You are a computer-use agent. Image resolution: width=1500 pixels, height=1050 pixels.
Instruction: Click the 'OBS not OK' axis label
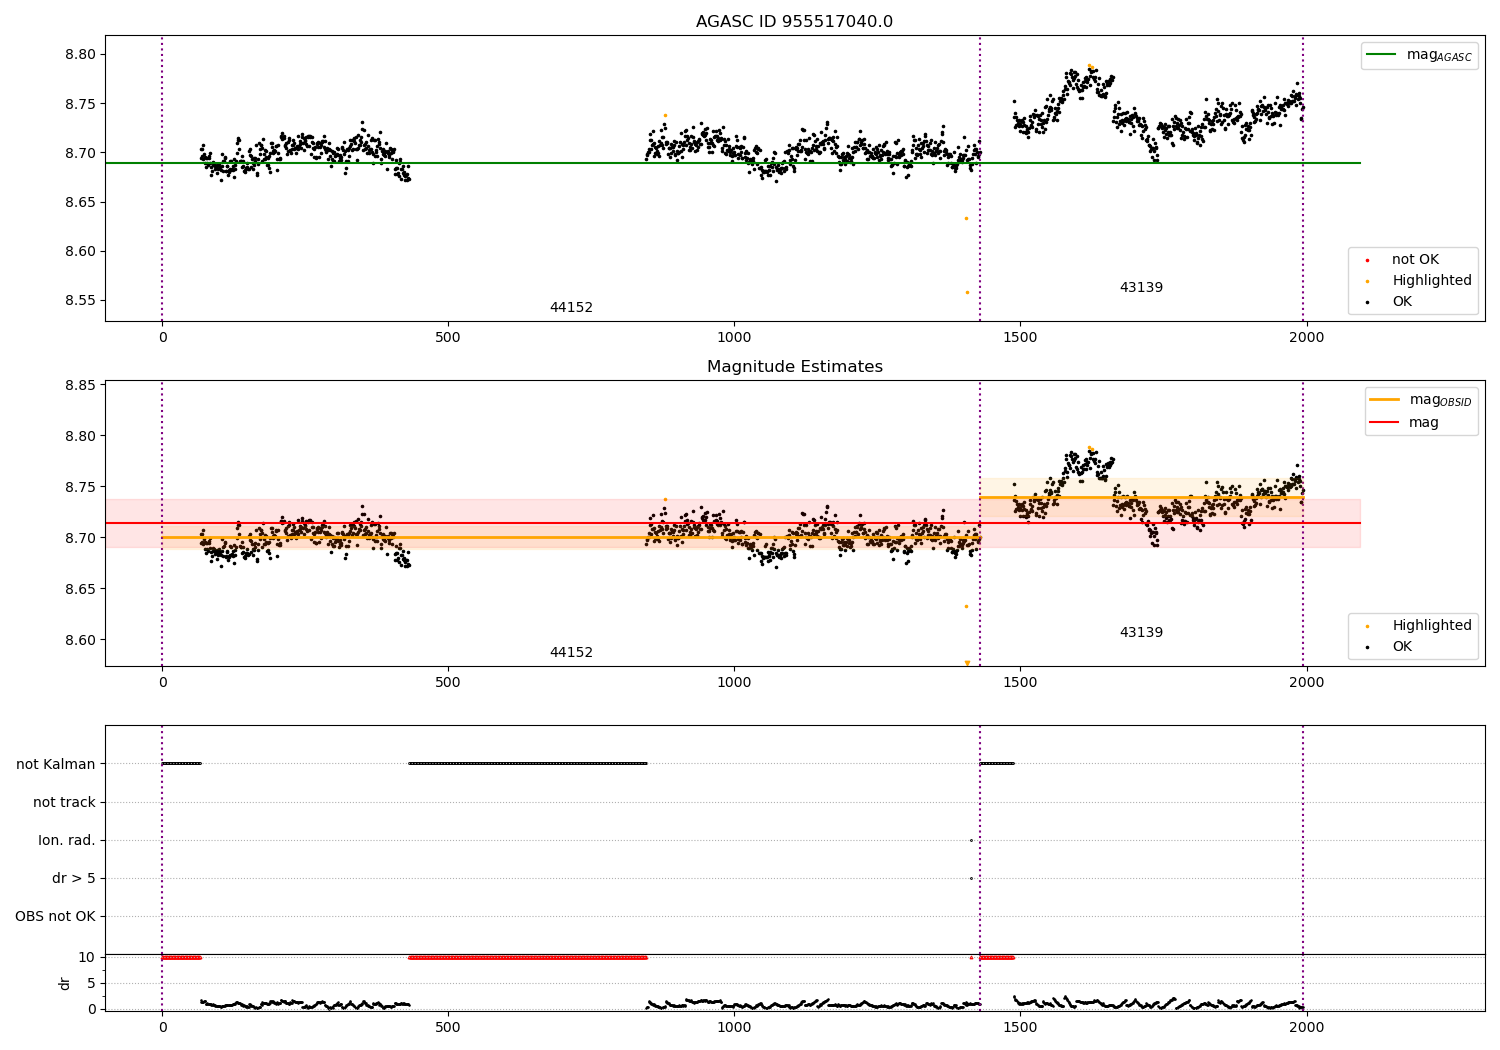[56, 916]
